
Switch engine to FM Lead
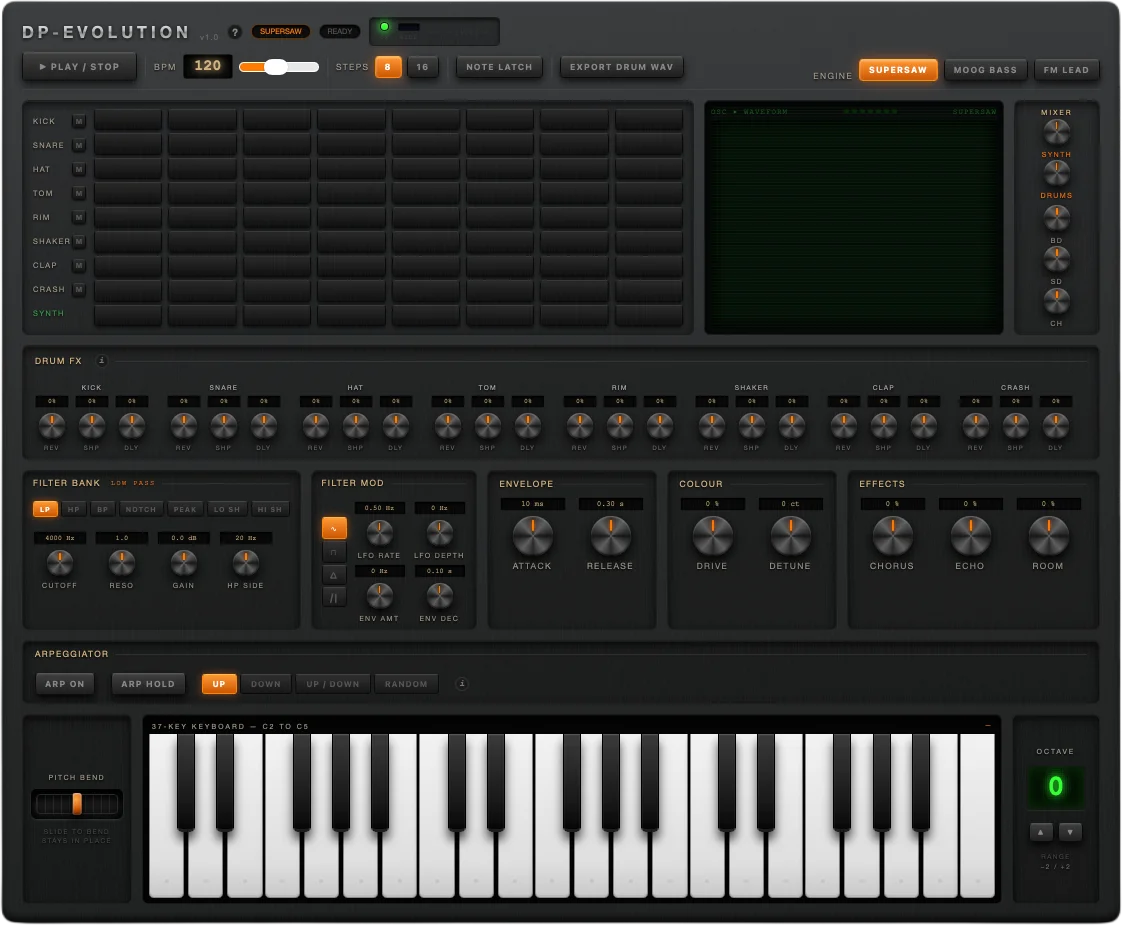[x=1066, y=69]
